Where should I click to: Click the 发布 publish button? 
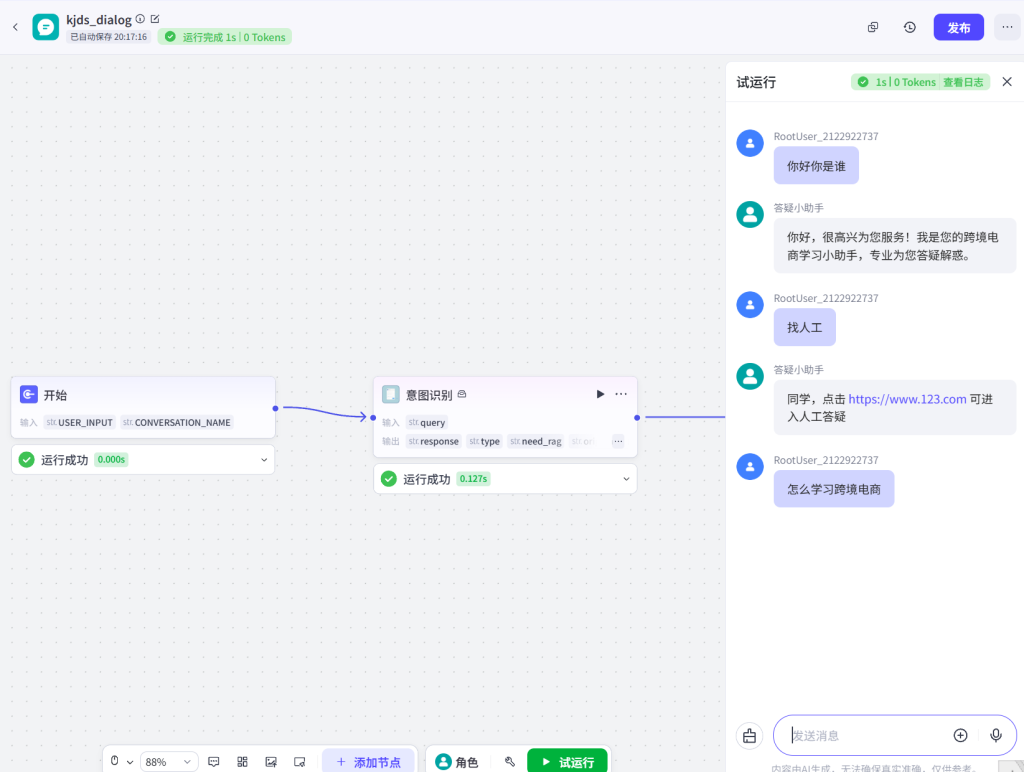click(958, 27)
